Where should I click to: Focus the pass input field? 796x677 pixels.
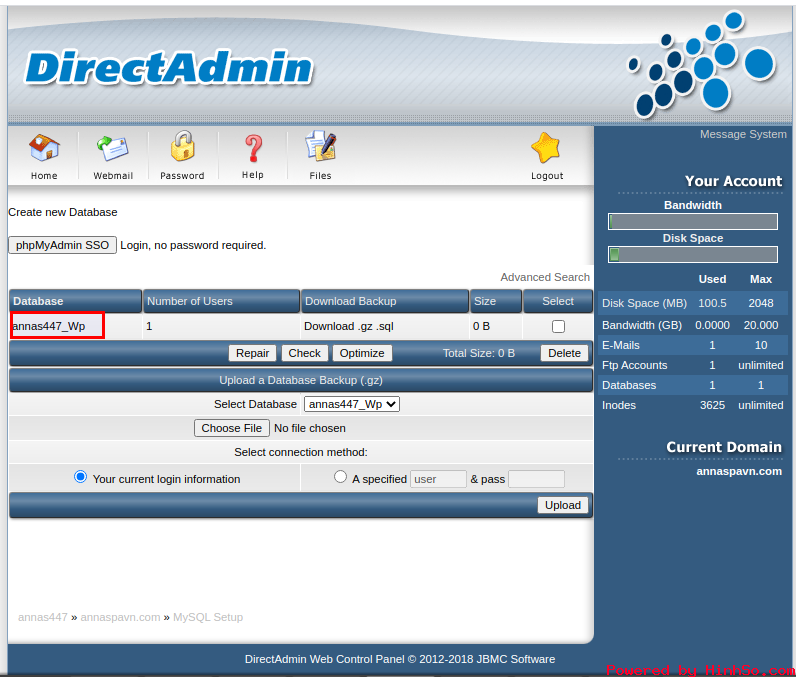536,479
